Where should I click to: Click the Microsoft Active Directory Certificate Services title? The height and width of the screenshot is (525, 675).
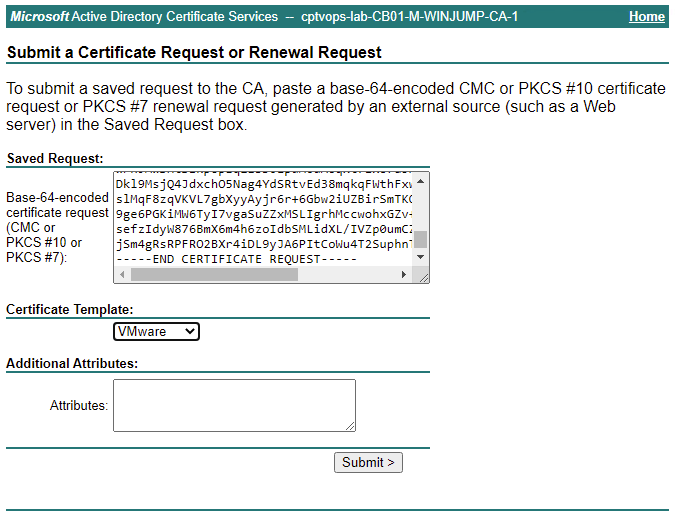point(144,17)
